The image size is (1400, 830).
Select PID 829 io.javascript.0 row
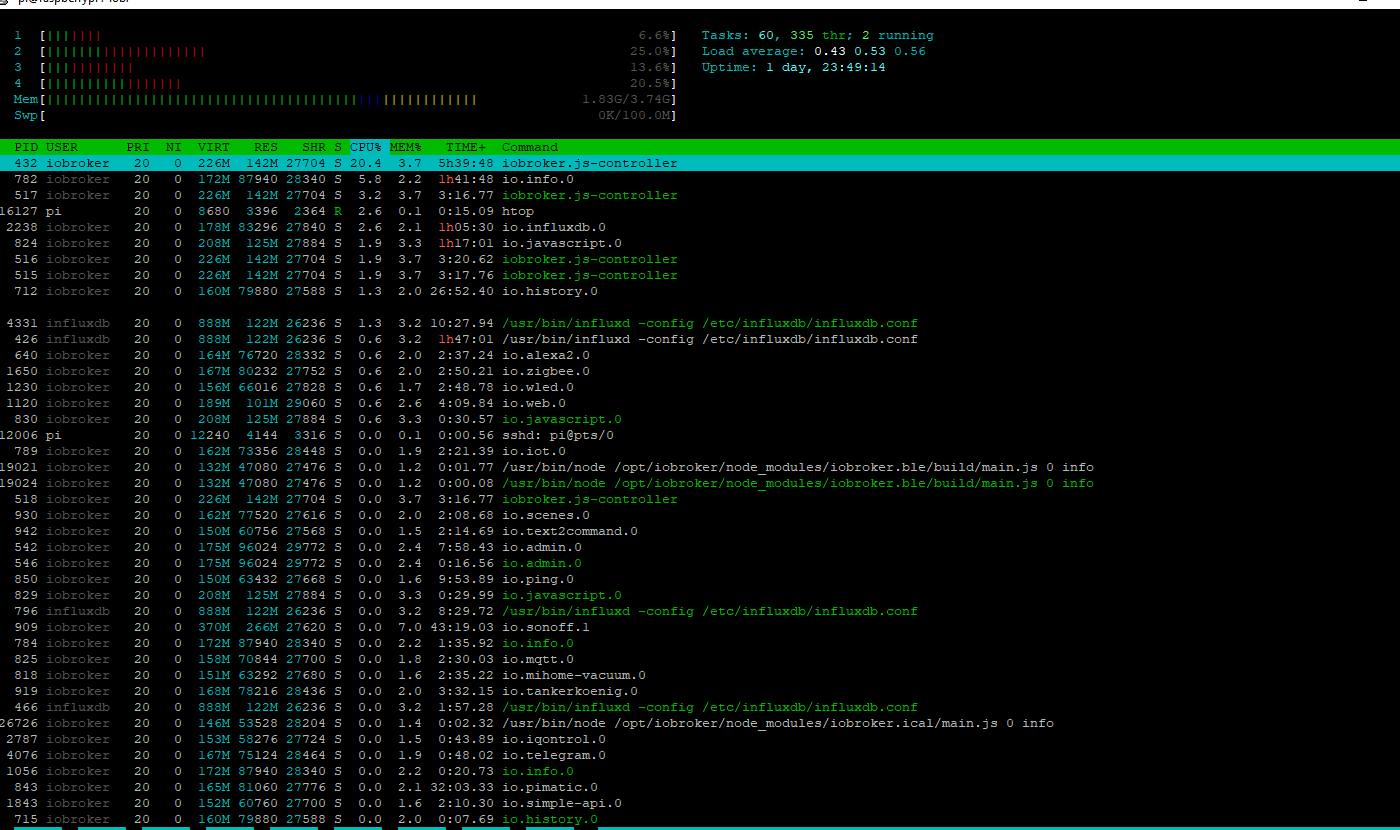pyautogui.click(x=700, y=595)
